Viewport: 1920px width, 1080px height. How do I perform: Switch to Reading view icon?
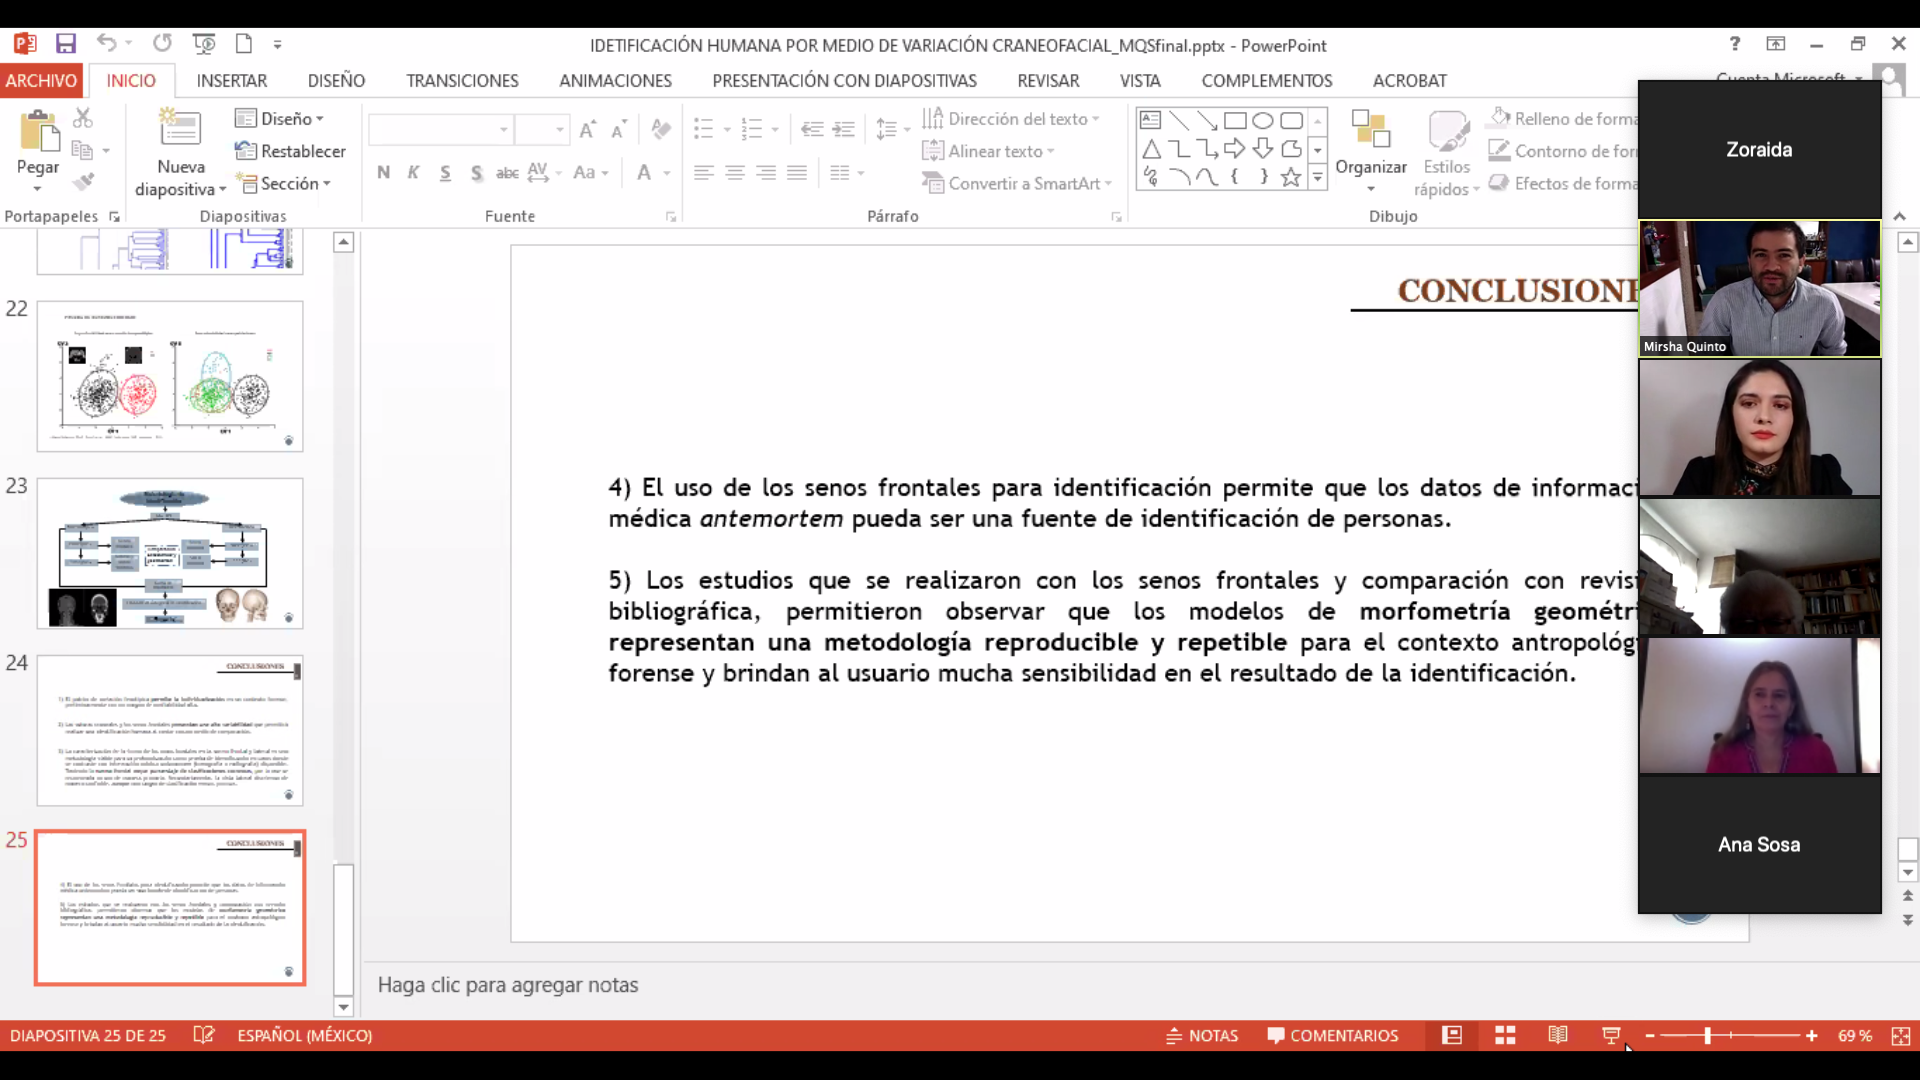[1558, 1035]
